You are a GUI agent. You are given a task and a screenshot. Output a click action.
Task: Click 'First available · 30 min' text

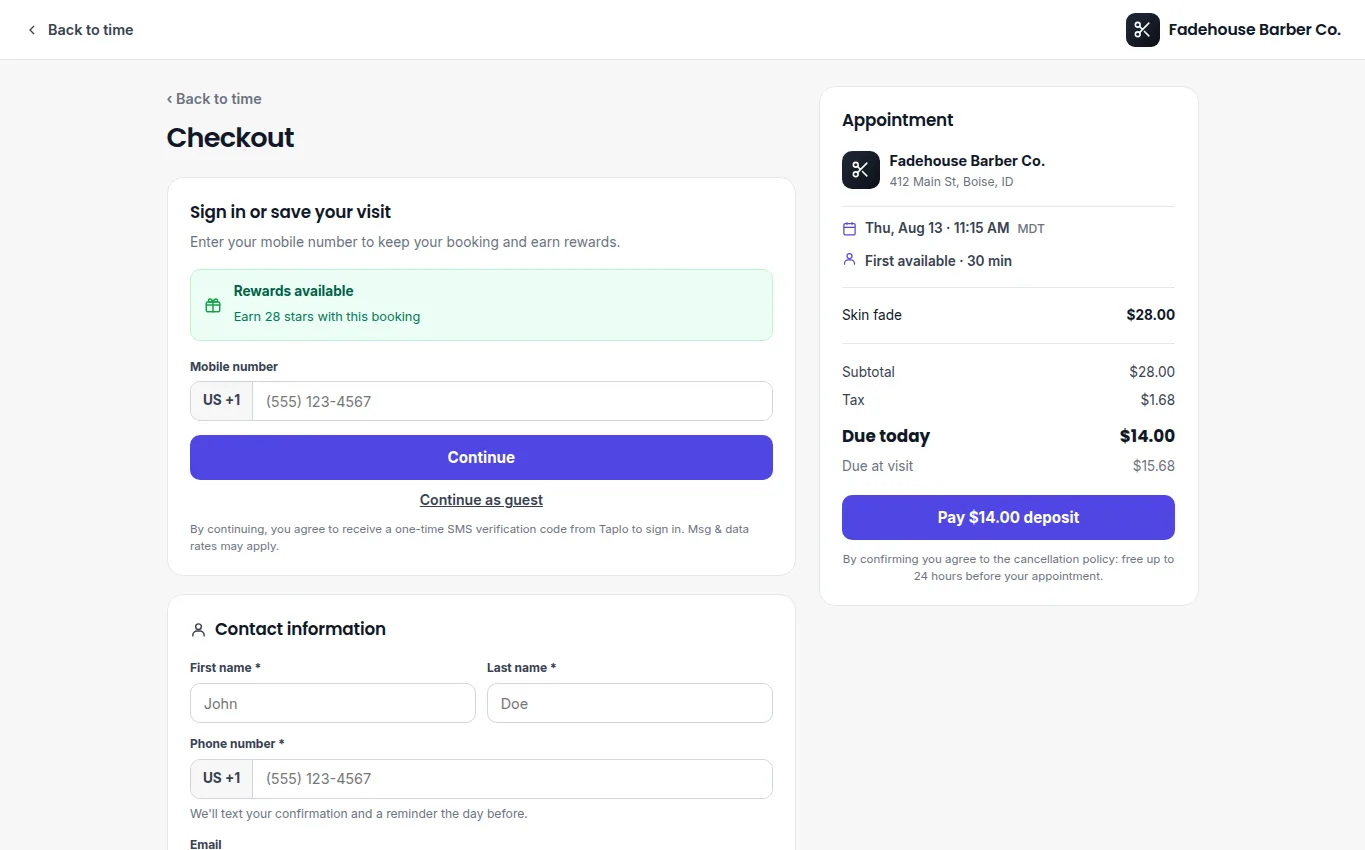coord(938,261)
